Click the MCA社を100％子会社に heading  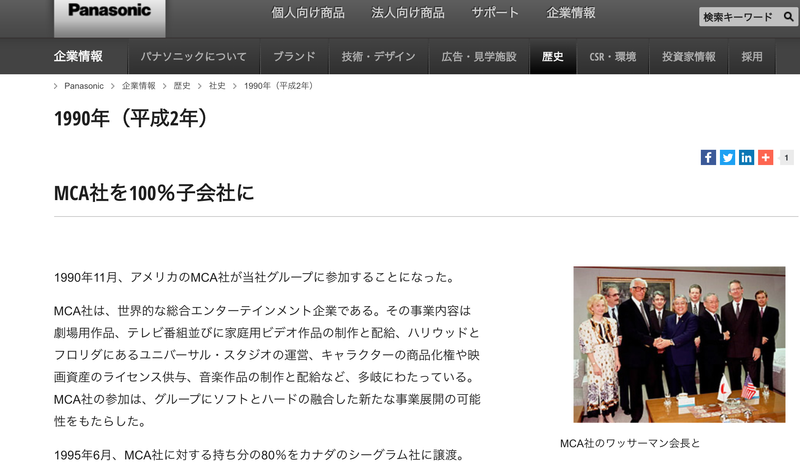(154, 193)
